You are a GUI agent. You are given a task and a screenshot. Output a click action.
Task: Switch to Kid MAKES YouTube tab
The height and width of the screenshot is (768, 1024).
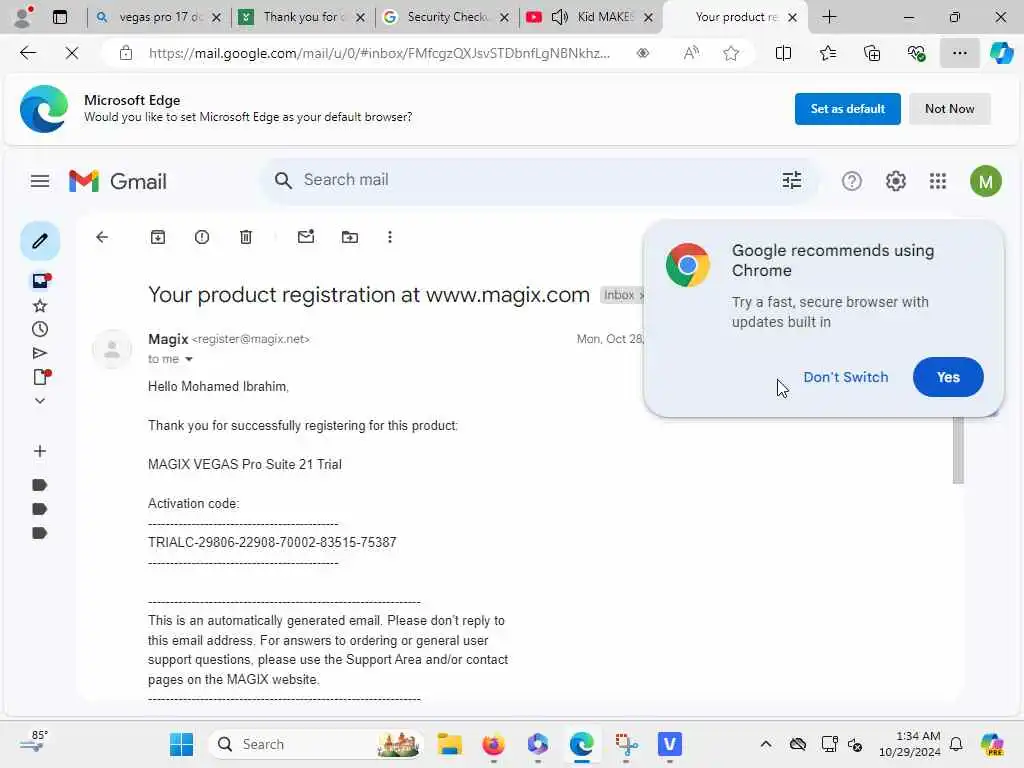tap(590, 17)
